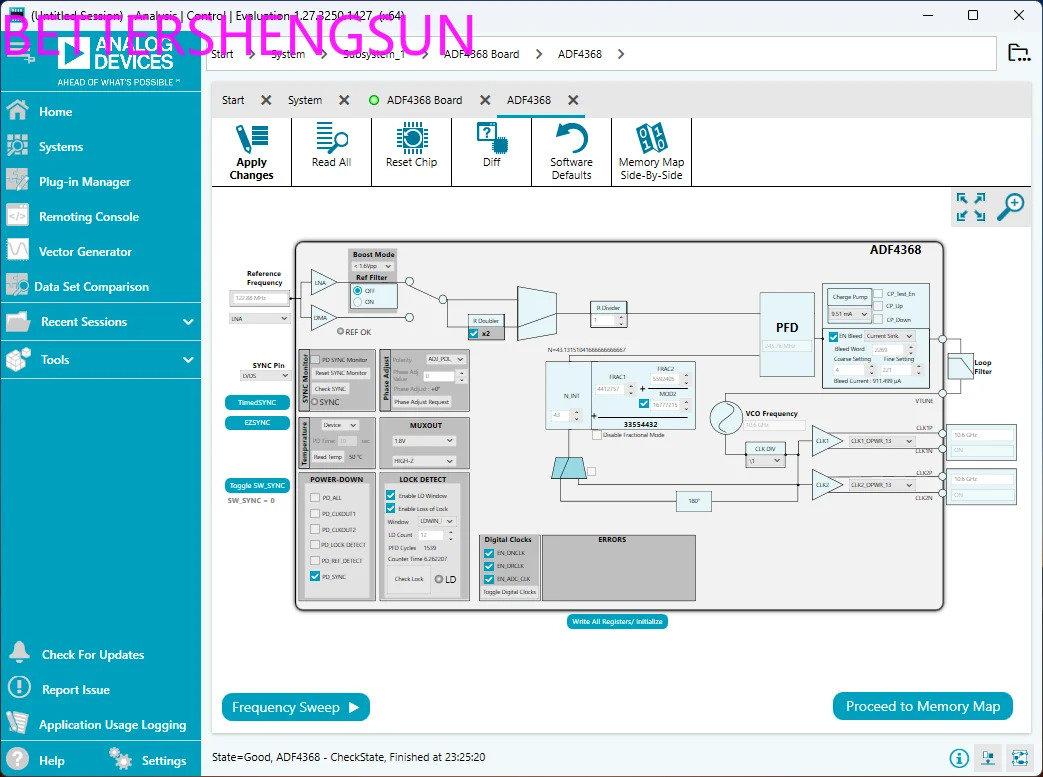Image resolution: width=1043 pixels, height=777 pixels.
Task: Open Vector Generator
Action: pos(85,251)
